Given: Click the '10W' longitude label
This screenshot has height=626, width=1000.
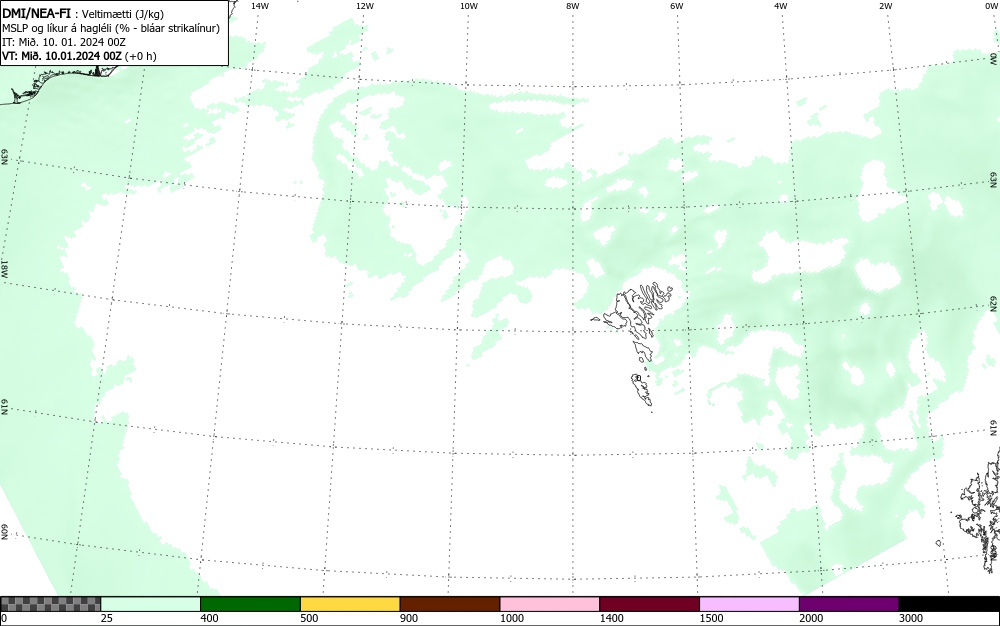Looking at the screenshot, I should pyautogui.click(x=469, y=6).
